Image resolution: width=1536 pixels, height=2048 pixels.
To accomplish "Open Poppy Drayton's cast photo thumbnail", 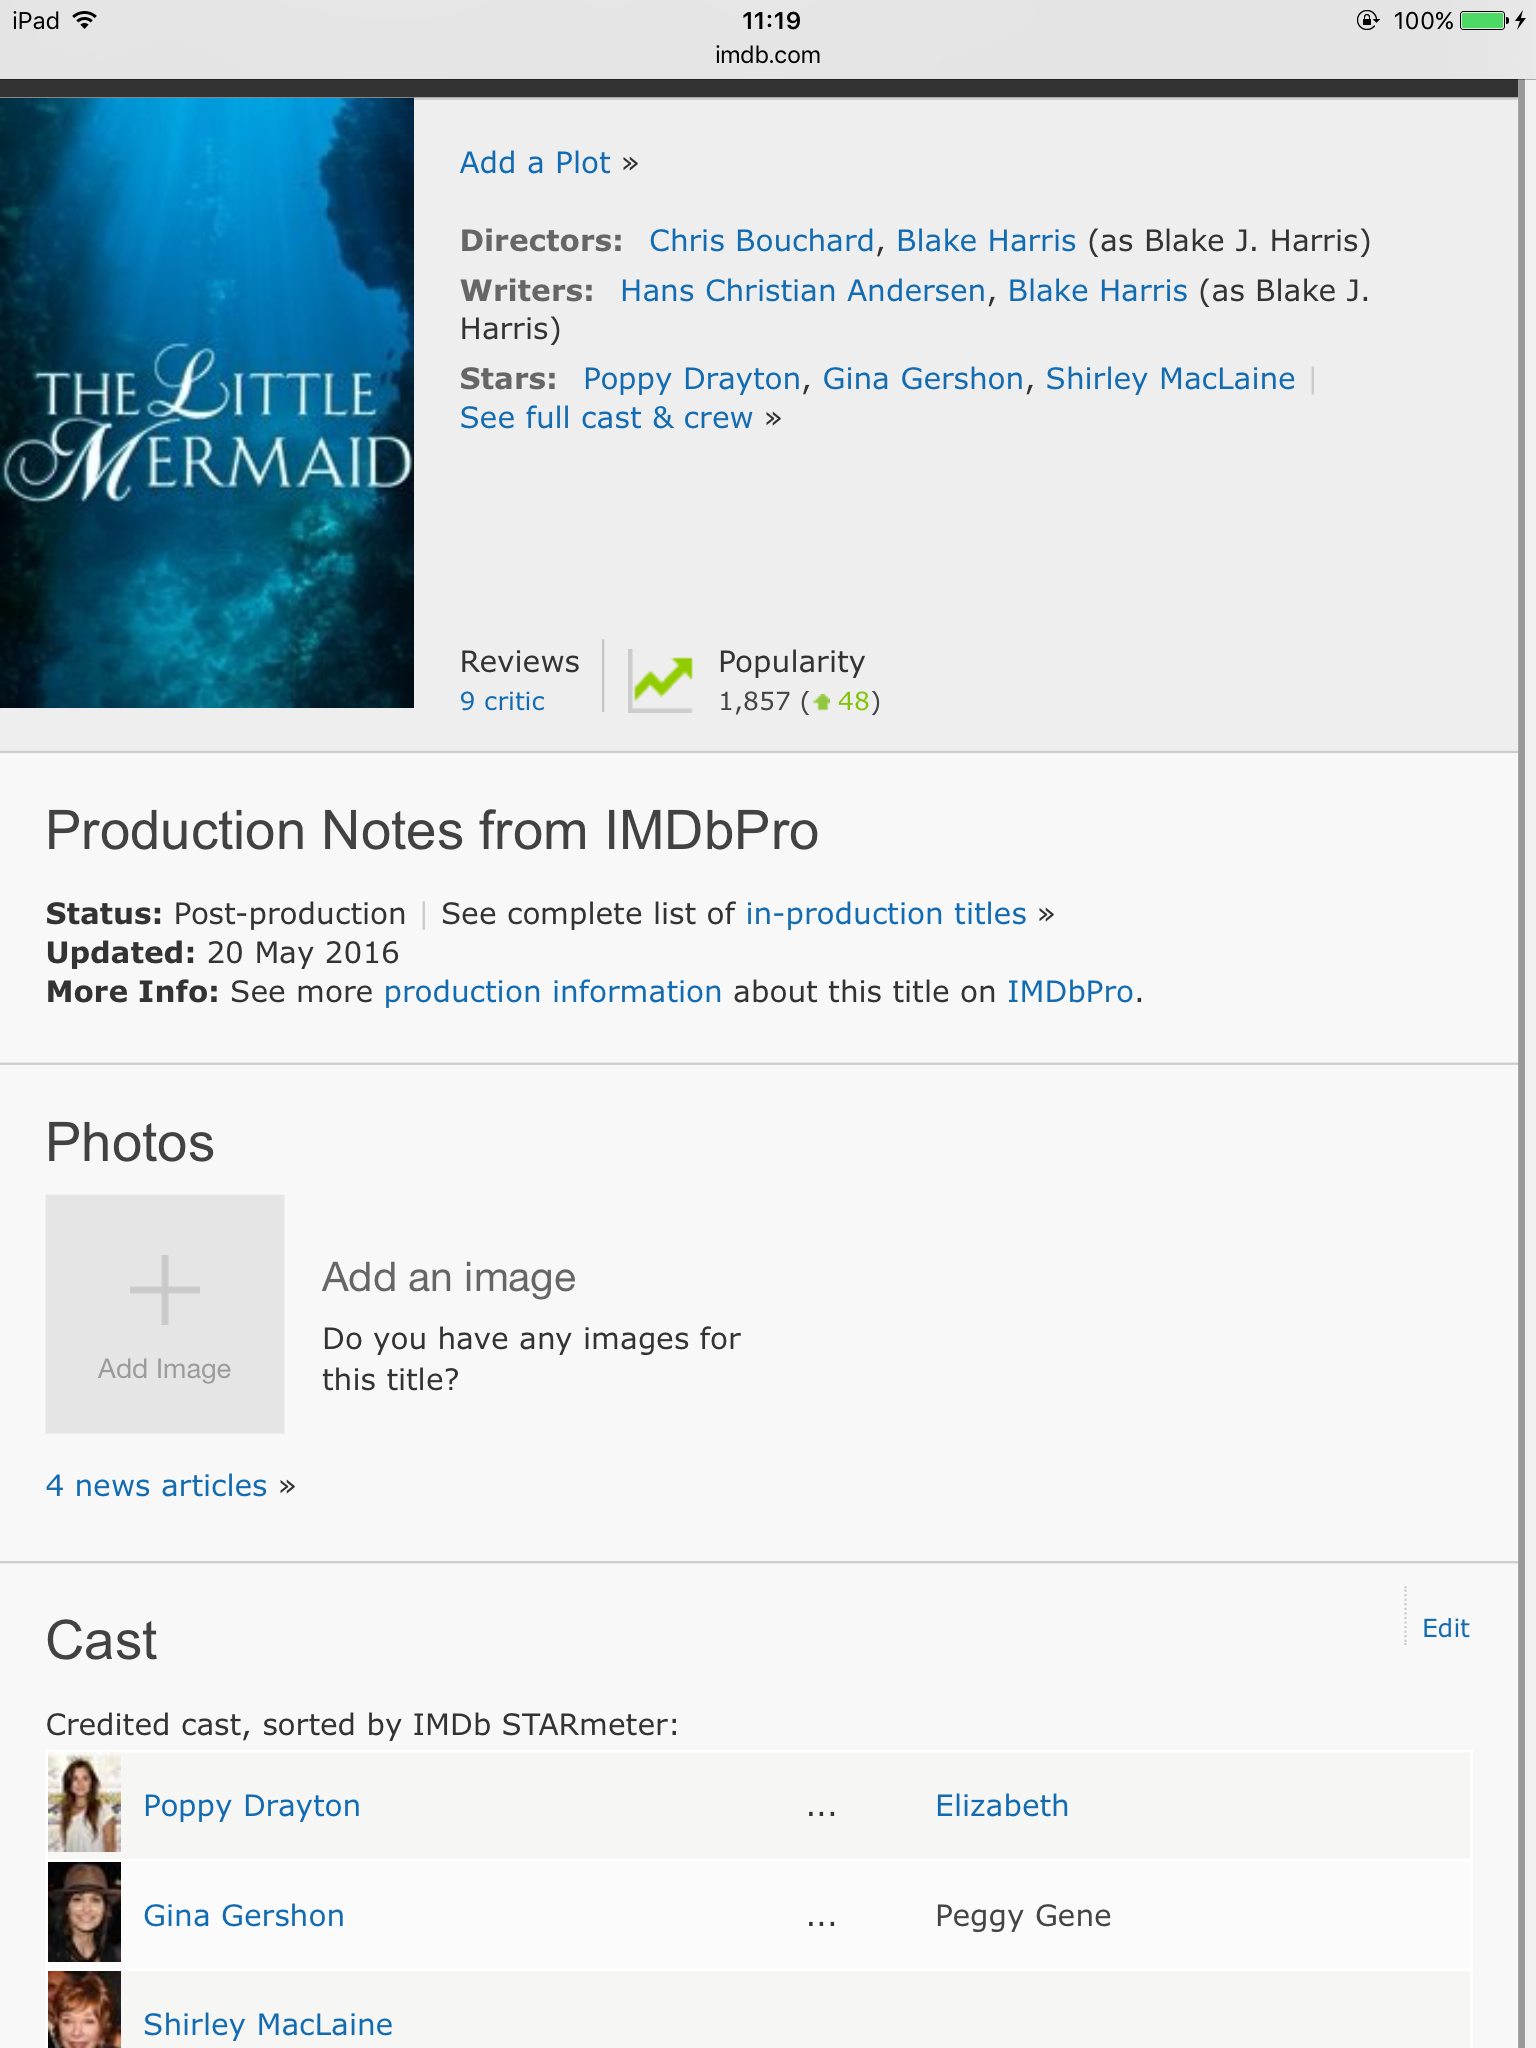I will click(84, 1805).
